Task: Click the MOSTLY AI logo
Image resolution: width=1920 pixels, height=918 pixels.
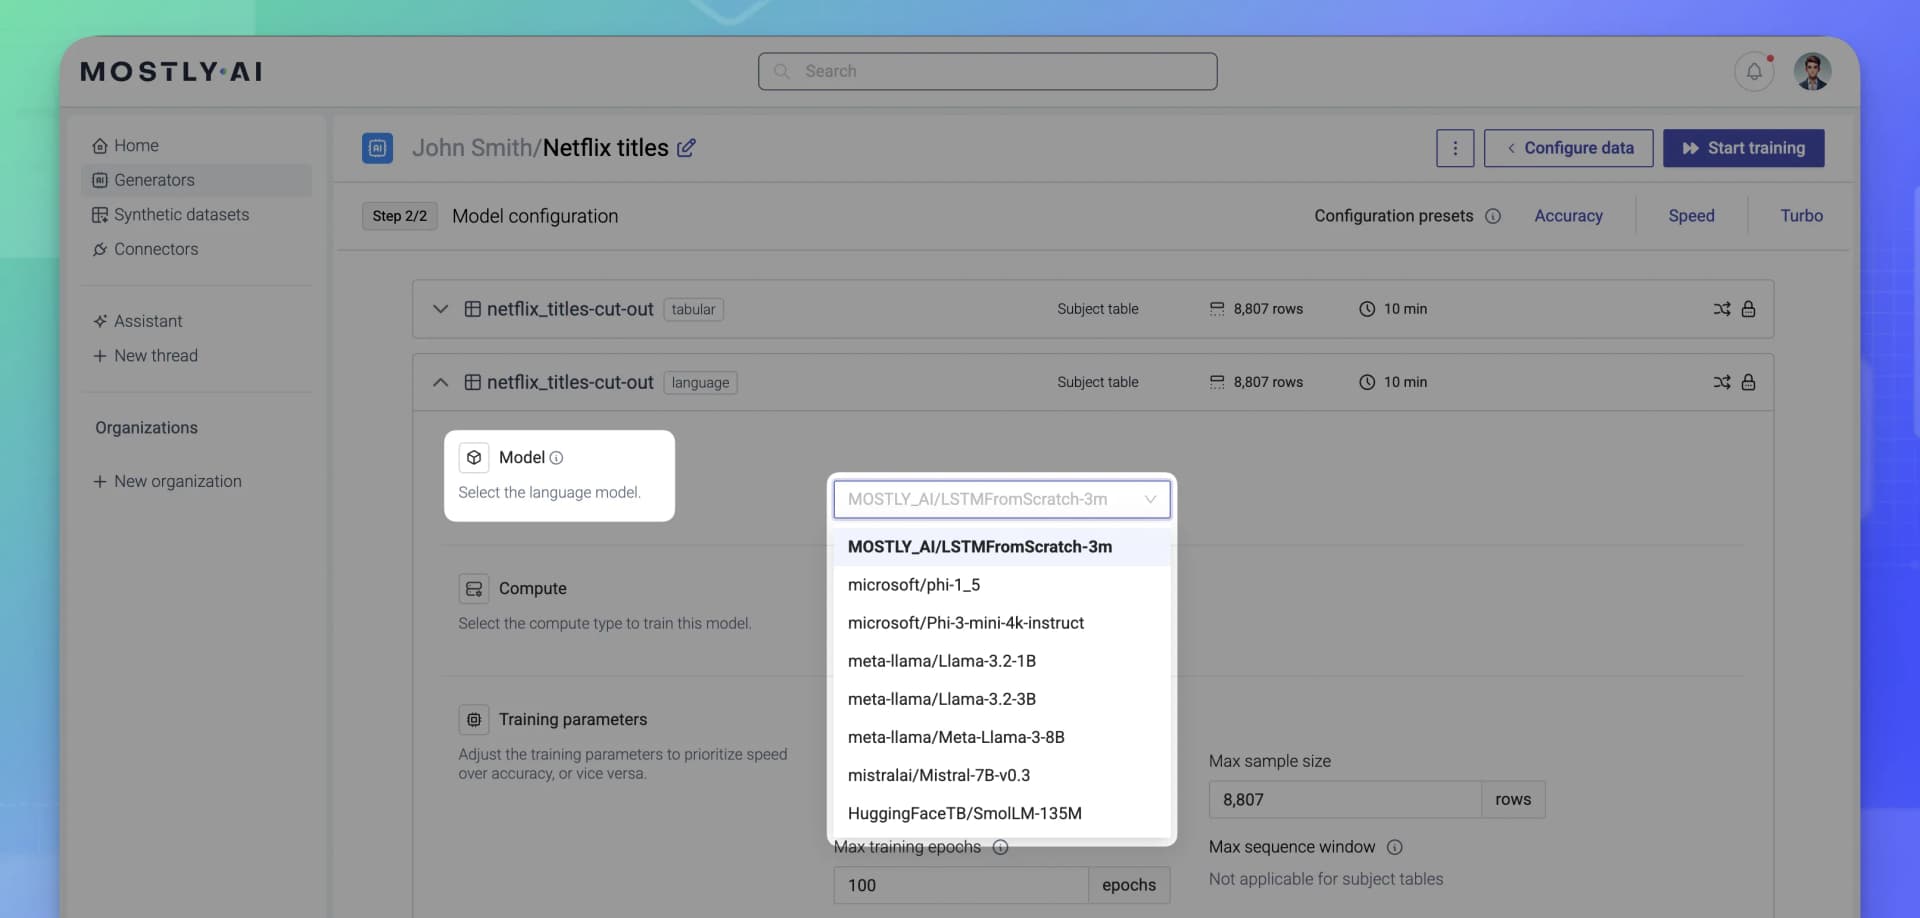Action: click(171, 72)
